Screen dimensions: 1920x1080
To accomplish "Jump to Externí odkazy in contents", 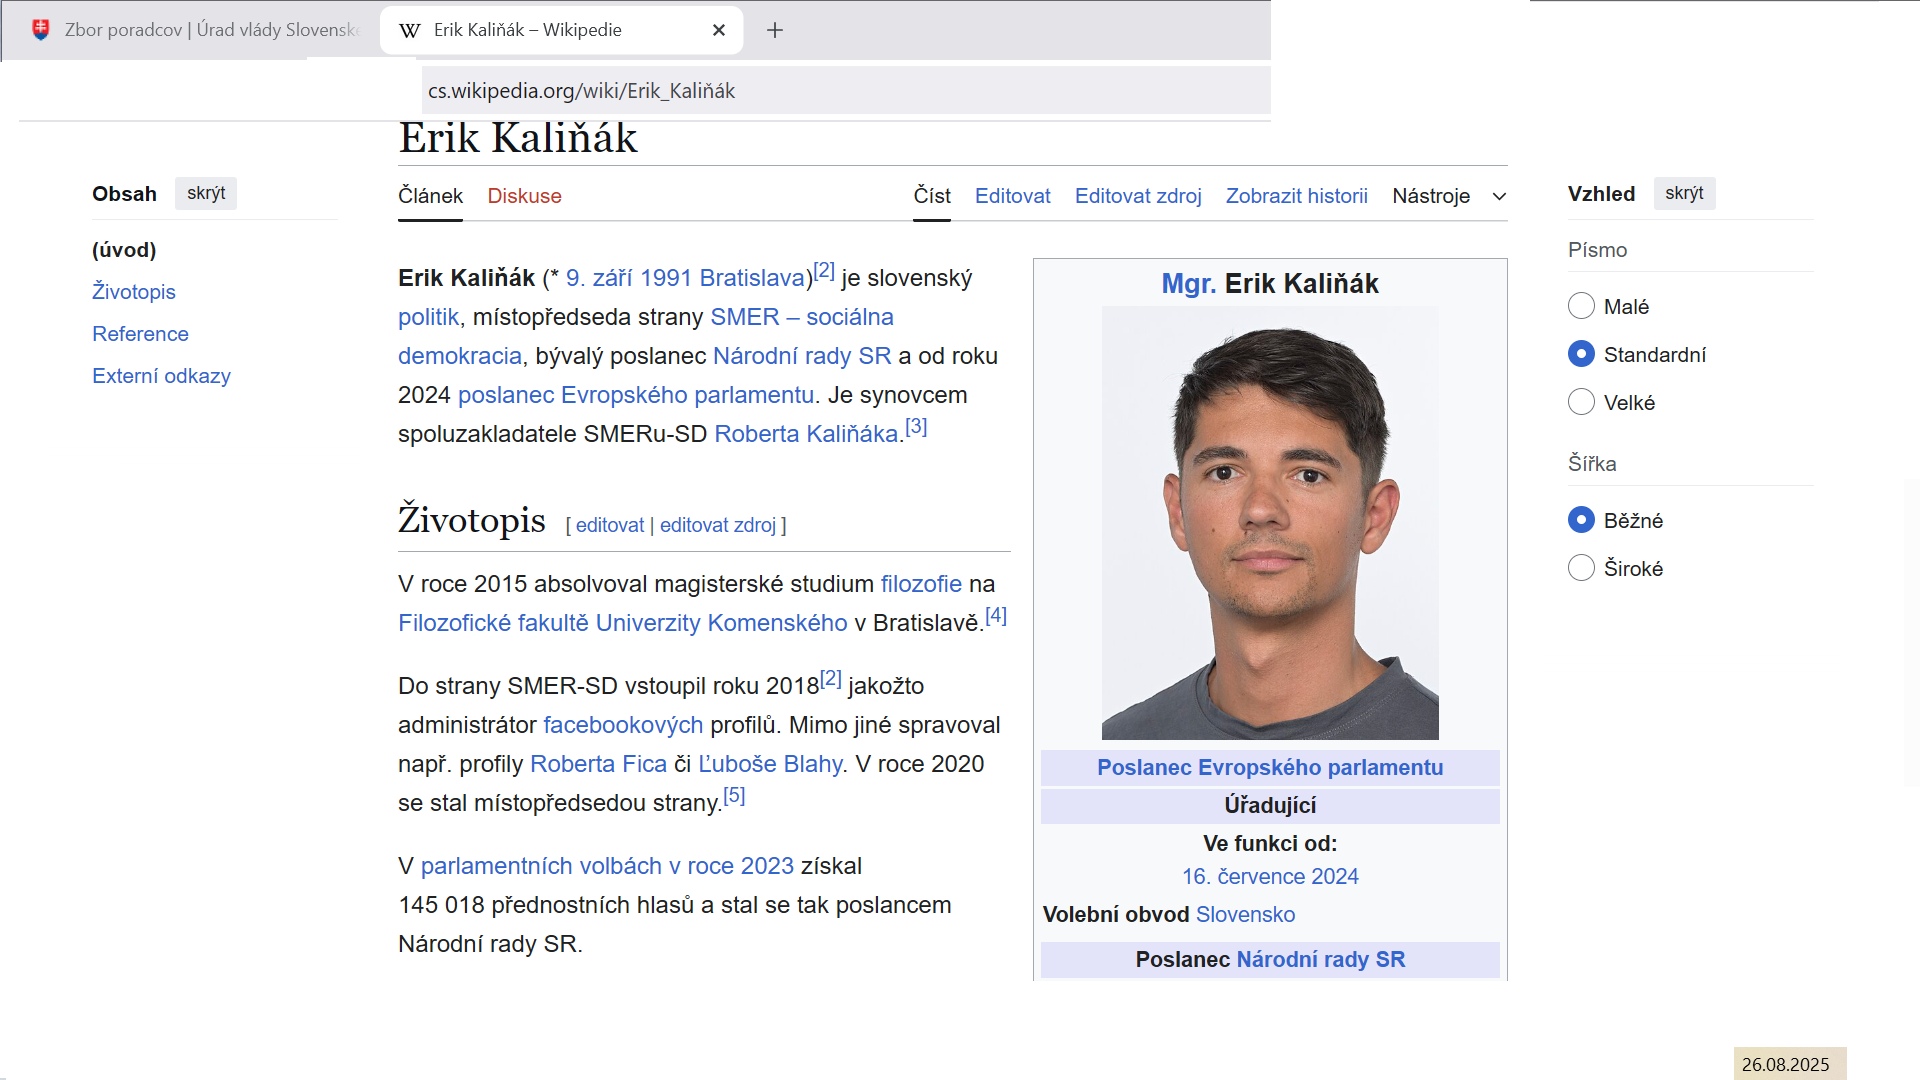I will pos(161,376).
